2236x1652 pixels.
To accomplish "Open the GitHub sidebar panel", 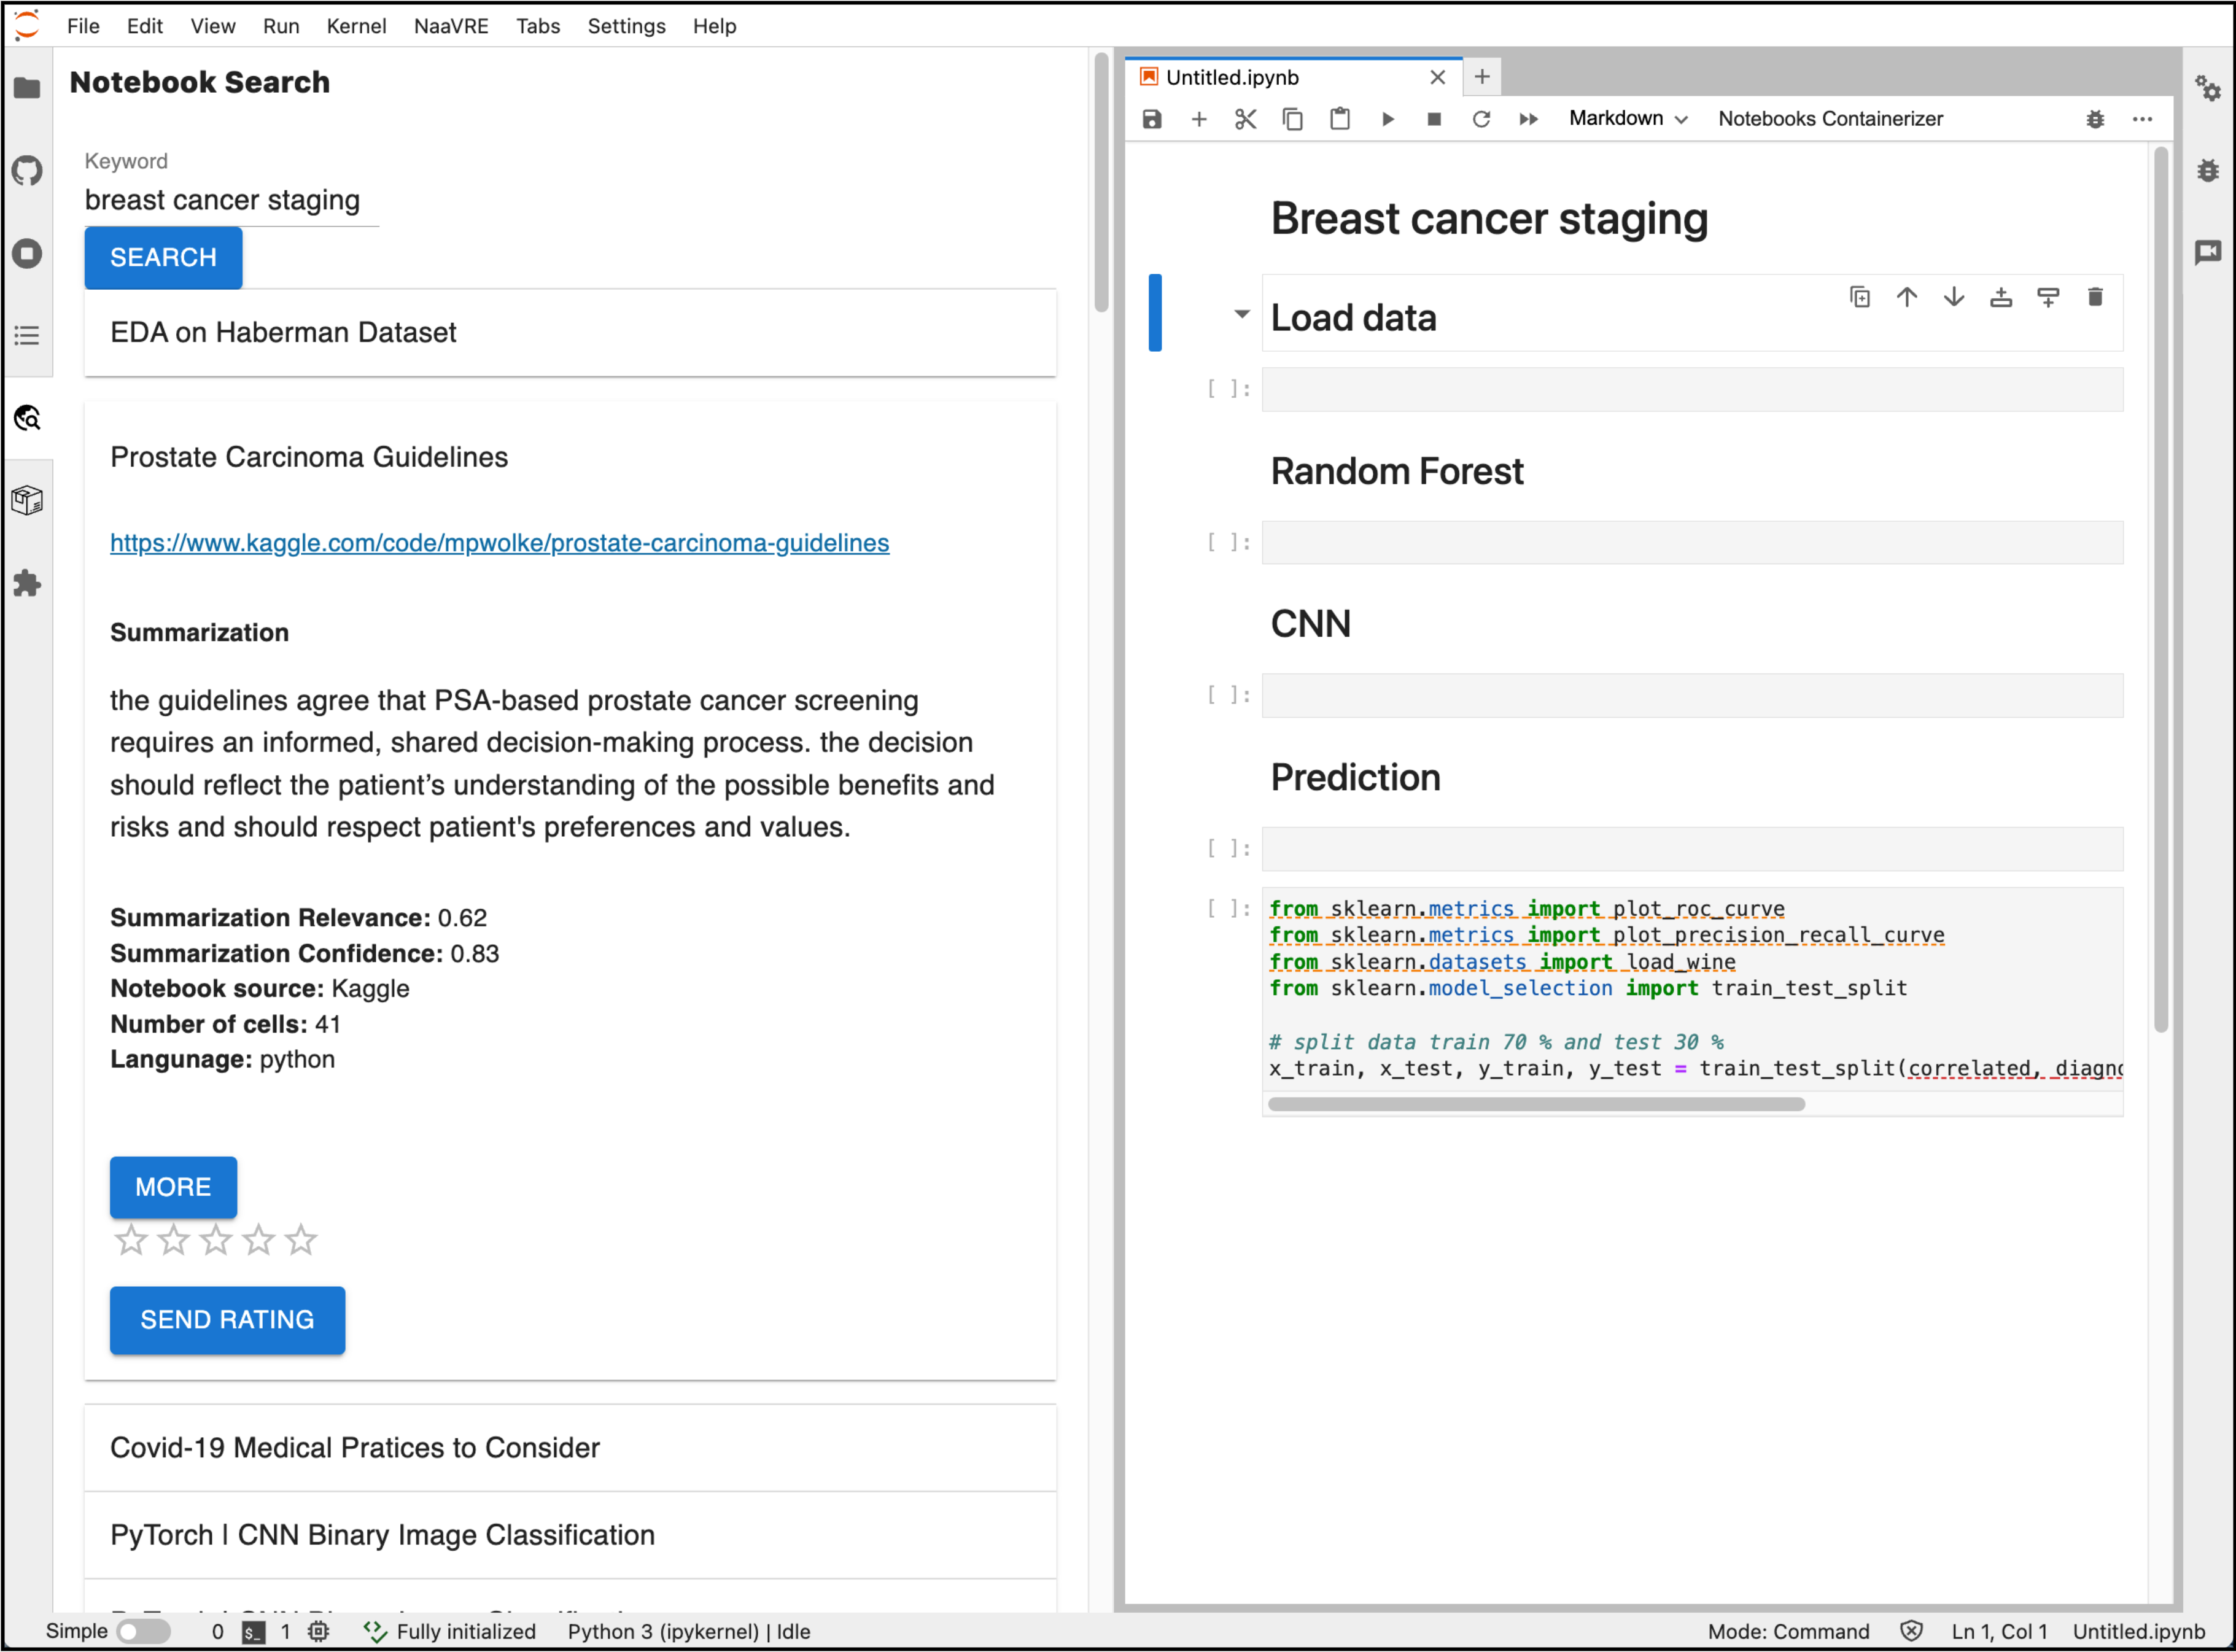I will (x=28, y=171).
